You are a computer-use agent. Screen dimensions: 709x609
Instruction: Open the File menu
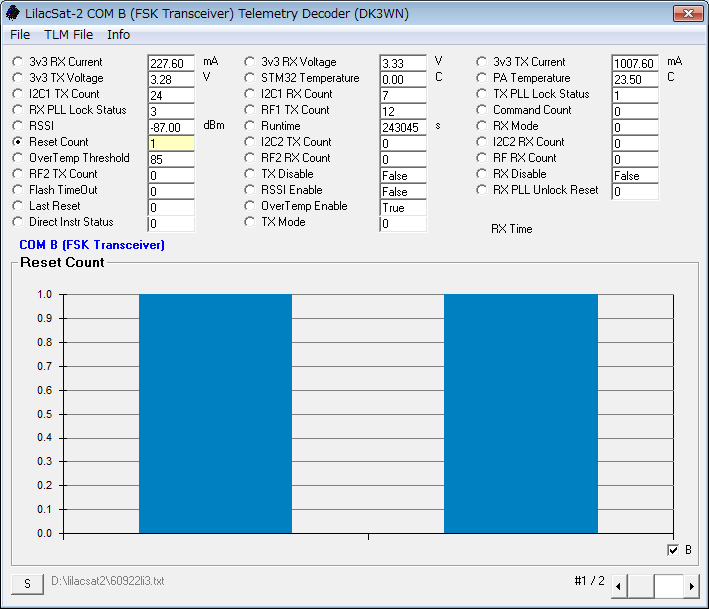tap(20, 34)
